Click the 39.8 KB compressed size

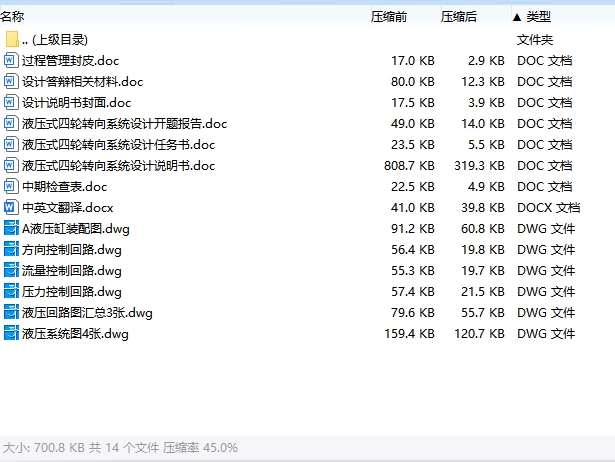(483, 207)
